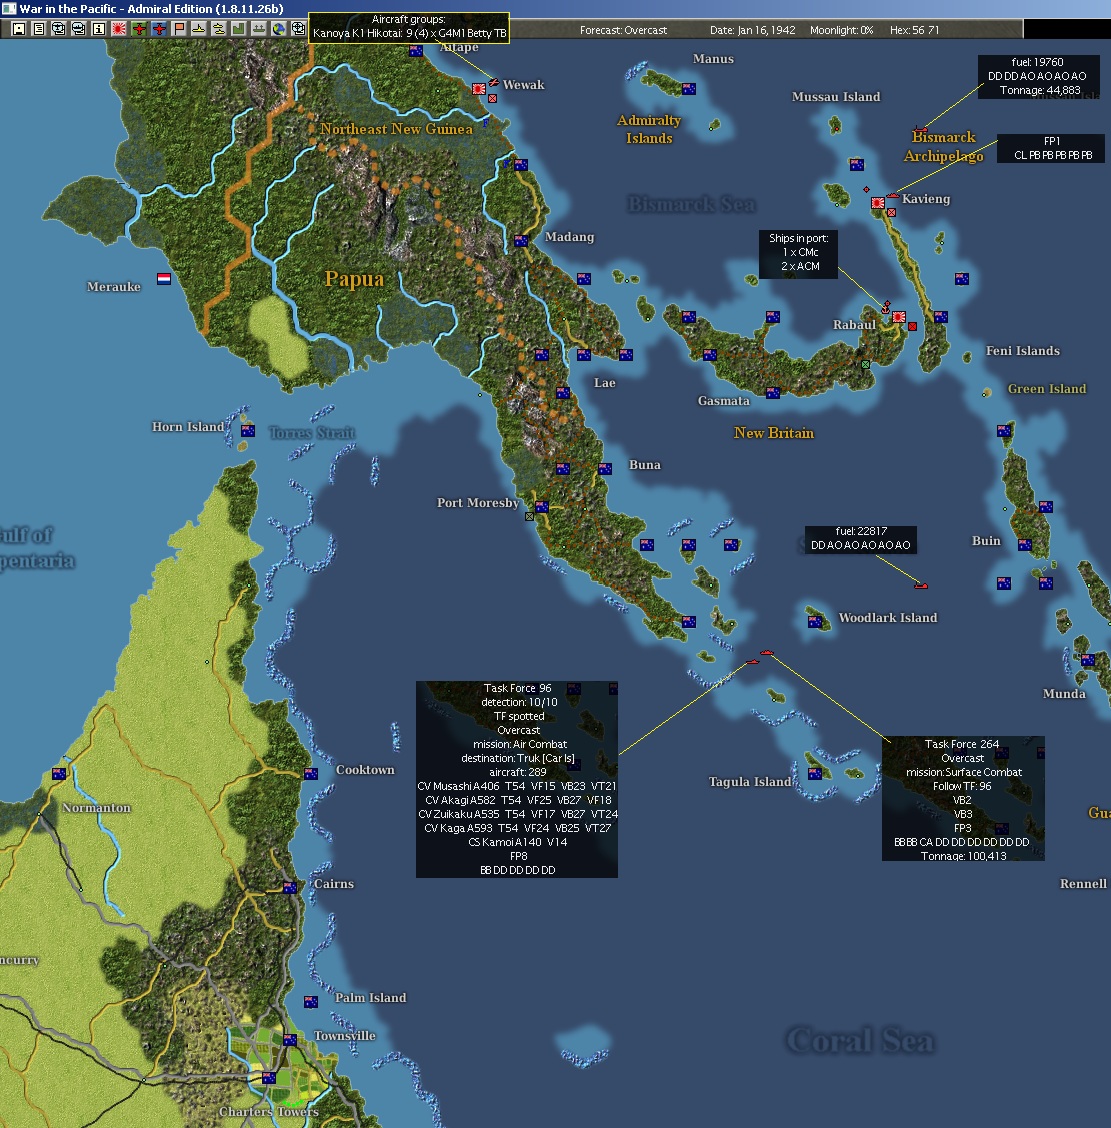Click the Japanese rising sun flag toolbar icon

[119, 29]
